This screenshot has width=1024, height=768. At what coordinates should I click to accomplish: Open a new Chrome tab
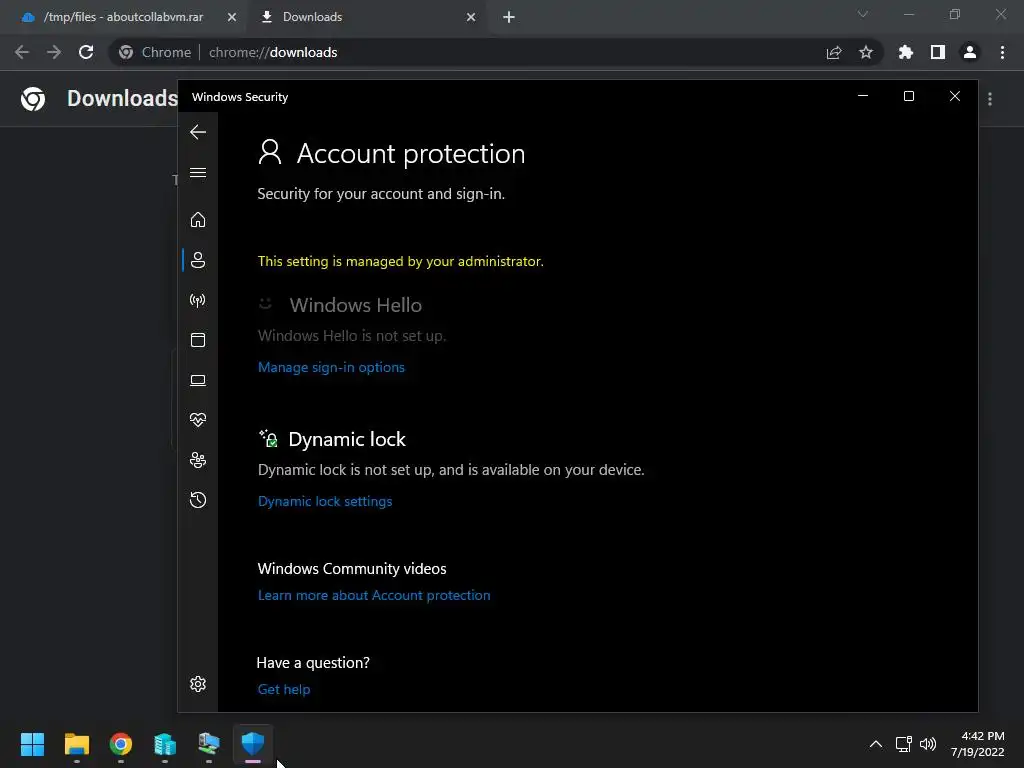(x=509, y=17)
